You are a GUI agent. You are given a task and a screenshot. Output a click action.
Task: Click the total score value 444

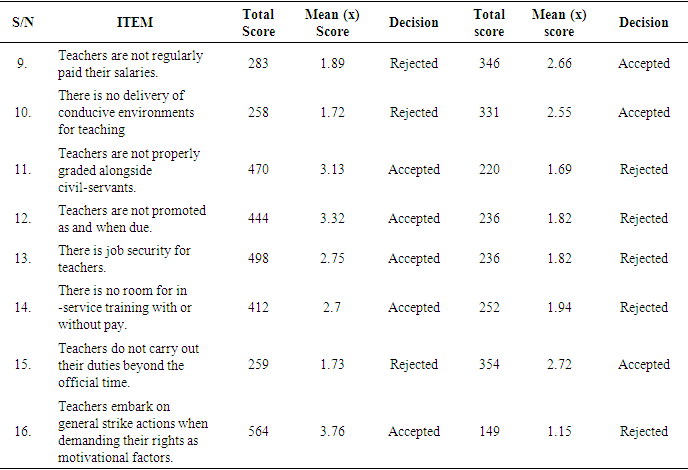(259, 218)
